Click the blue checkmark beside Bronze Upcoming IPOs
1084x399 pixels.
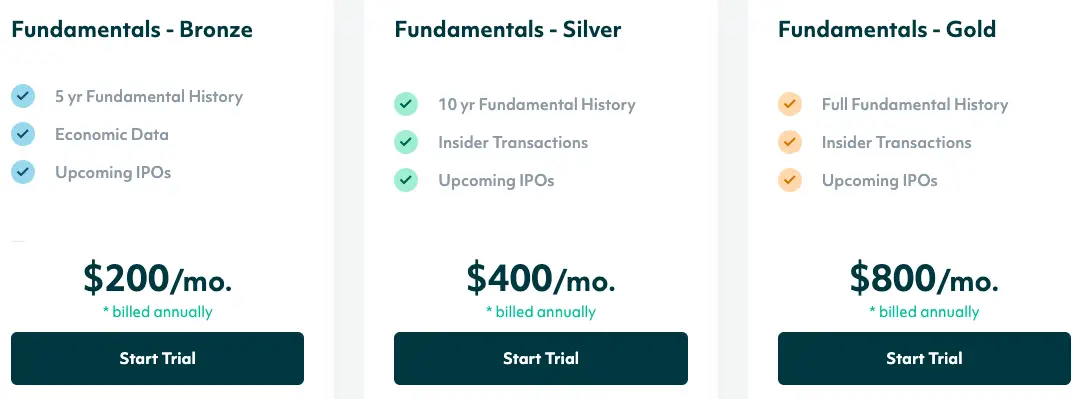(x=23, y=172)
